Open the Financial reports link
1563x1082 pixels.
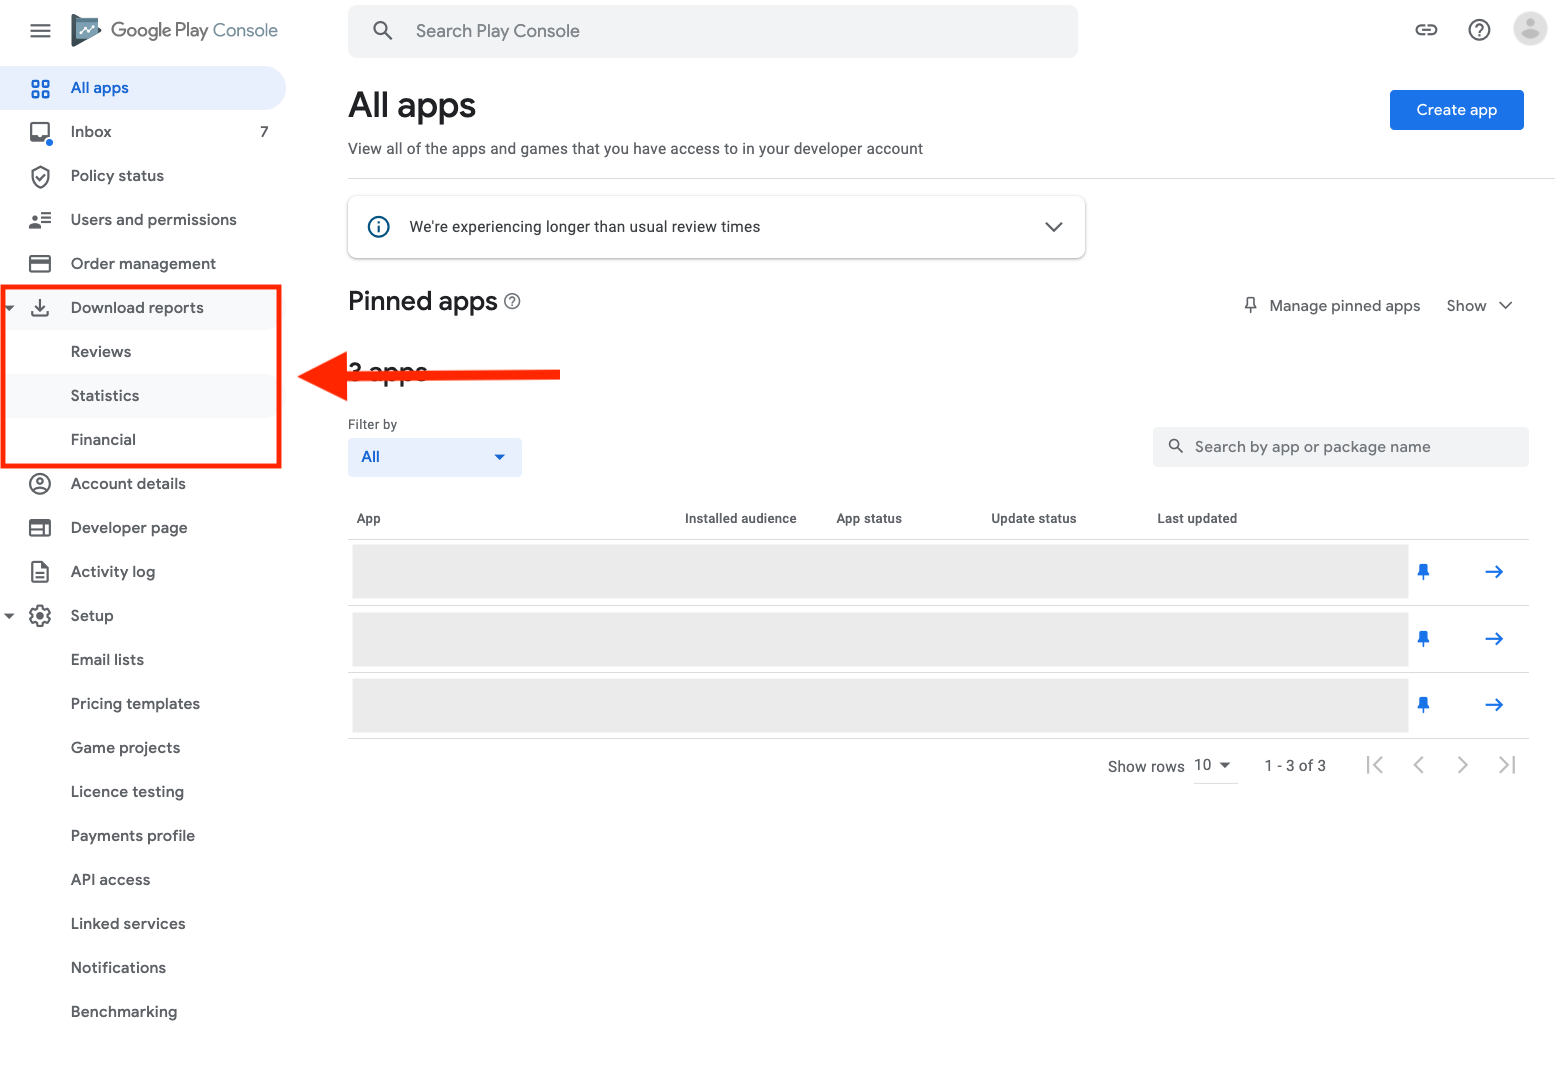pyautogui.click(x=103, y=440)
